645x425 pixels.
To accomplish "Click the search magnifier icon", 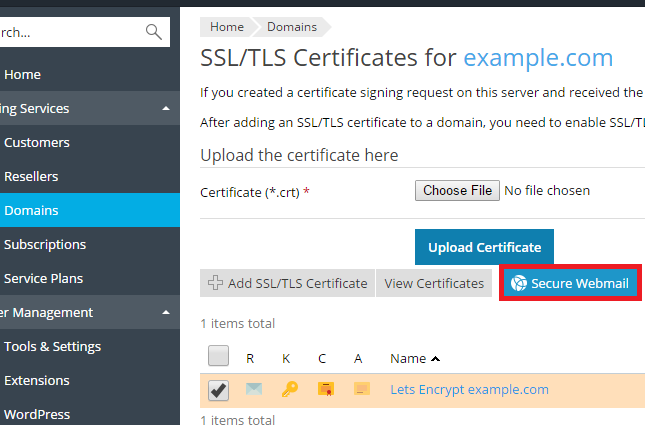I will [x=153, y=32].
